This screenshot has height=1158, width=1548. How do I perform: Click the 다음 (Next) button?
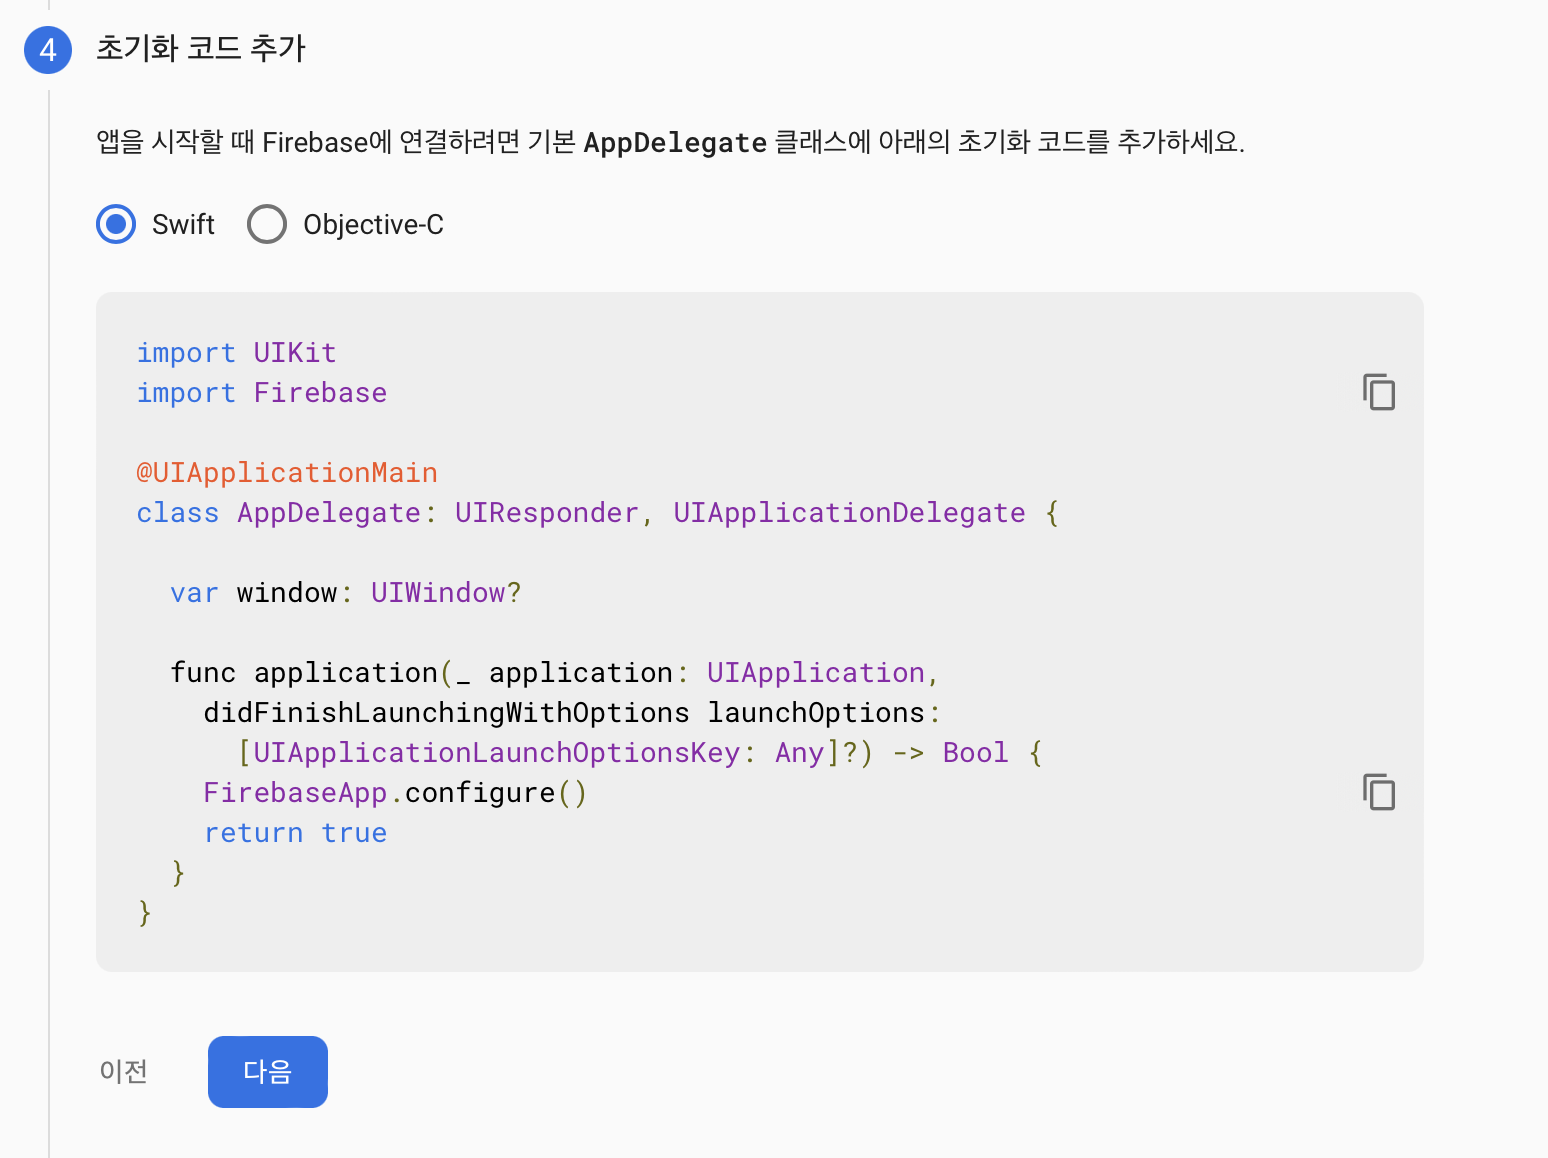pos(268,1072)
